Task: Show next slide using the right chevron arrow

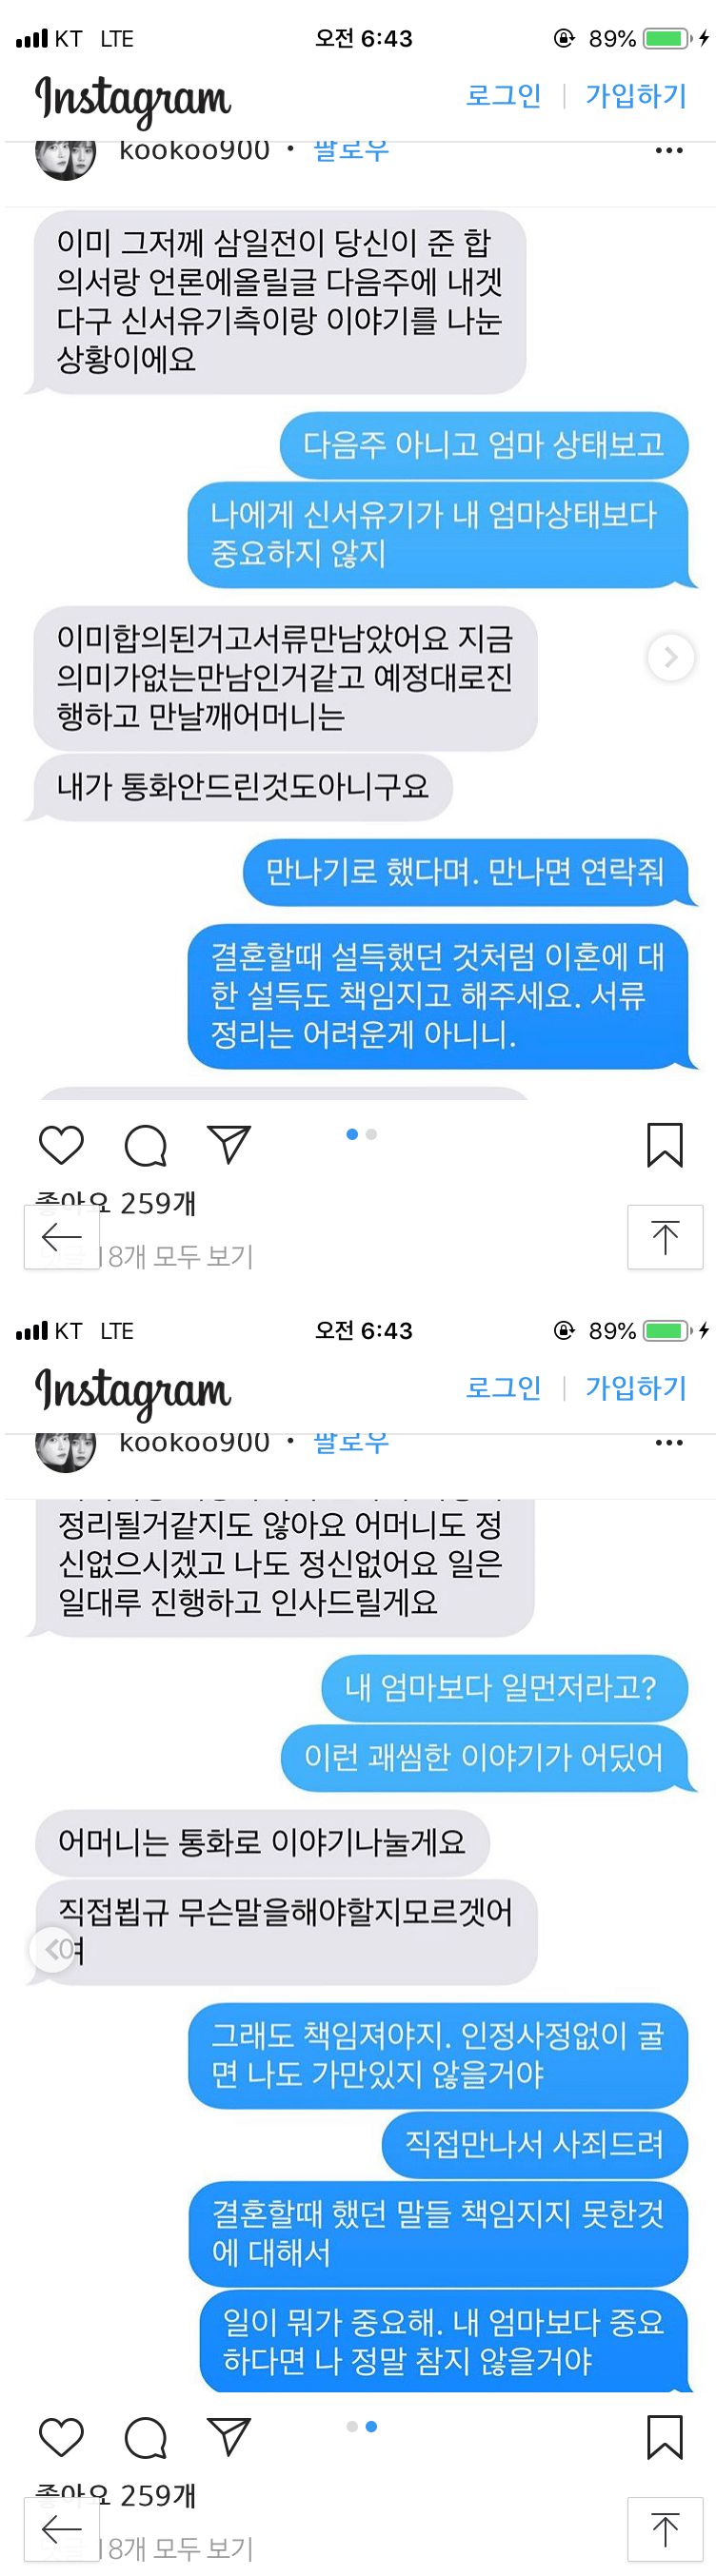Action: 671,657
